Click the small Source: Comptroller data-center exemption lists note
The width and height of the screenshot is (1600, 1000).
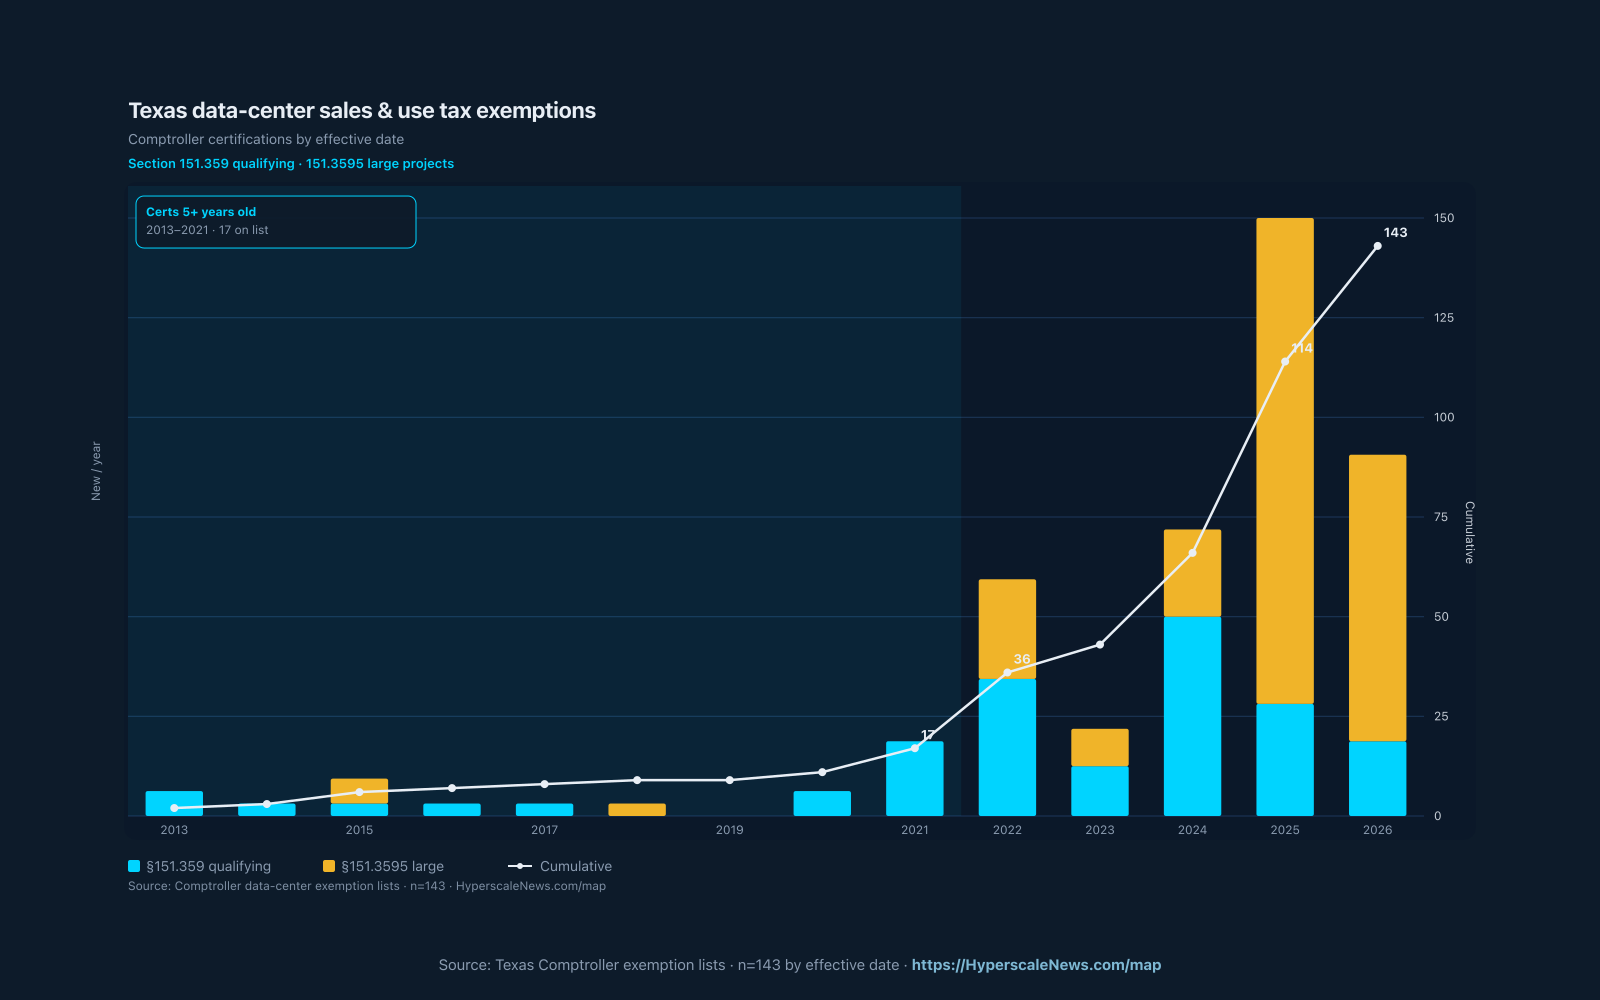coord(367,886)
